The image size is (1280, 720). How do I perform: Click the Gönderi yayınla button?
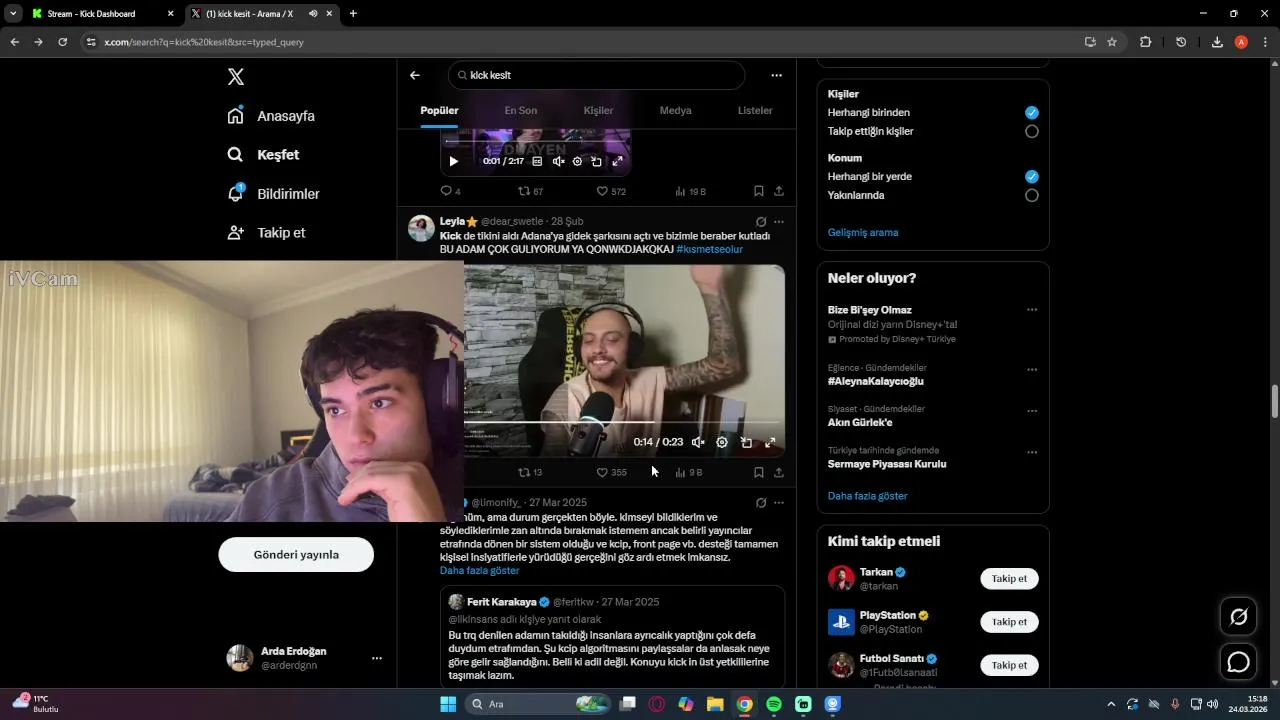click(296, 555)
